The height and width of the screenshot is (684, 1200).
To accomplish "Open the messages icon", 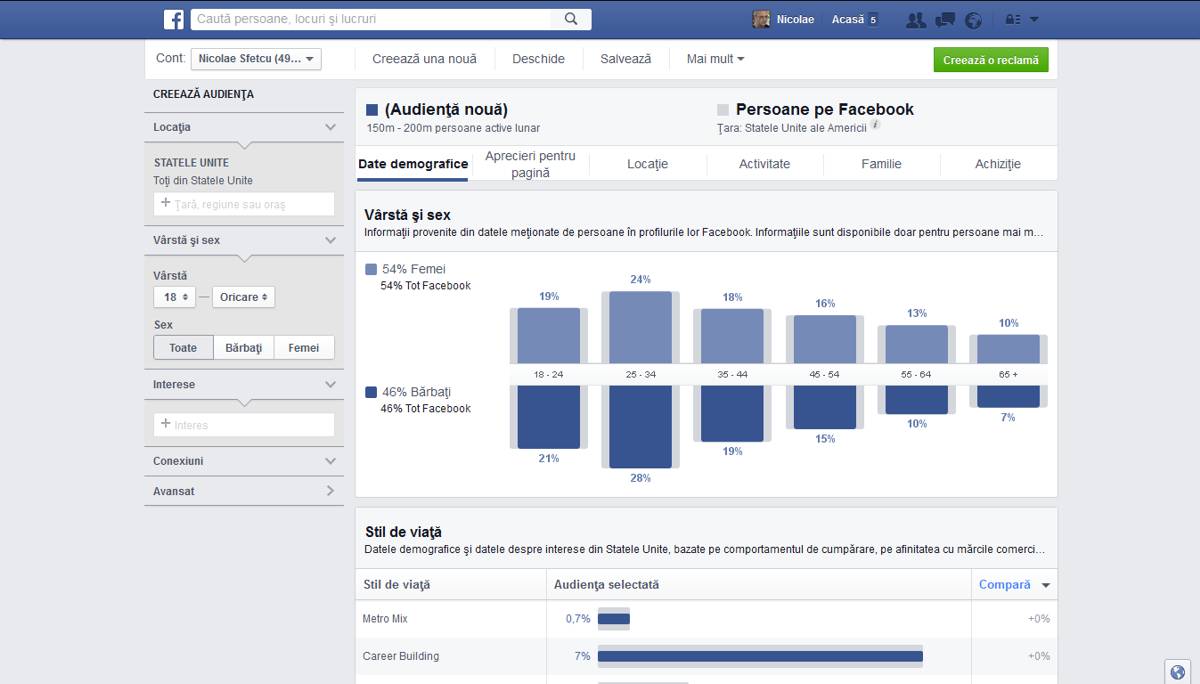I will tap(945, 20).
